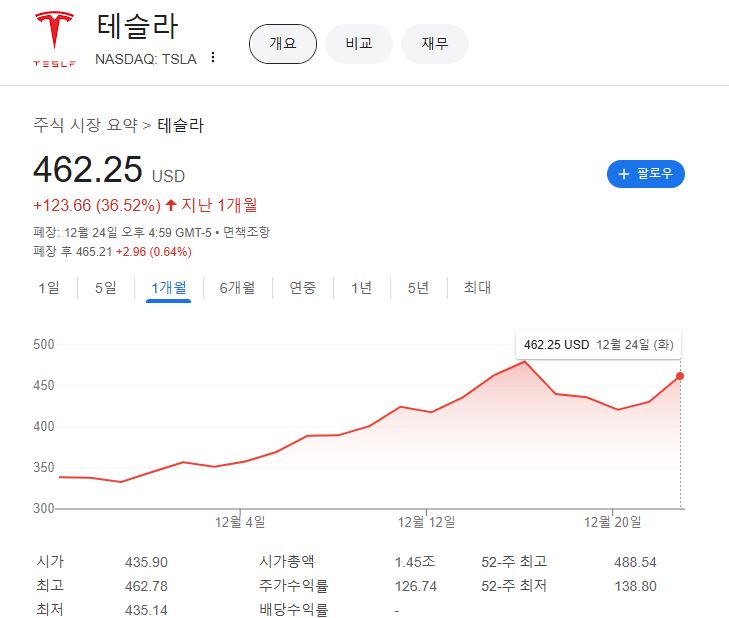Click the 462.25 price value
Image resolution: width=729 pixels, height=618 pixels.
[88, 169]
